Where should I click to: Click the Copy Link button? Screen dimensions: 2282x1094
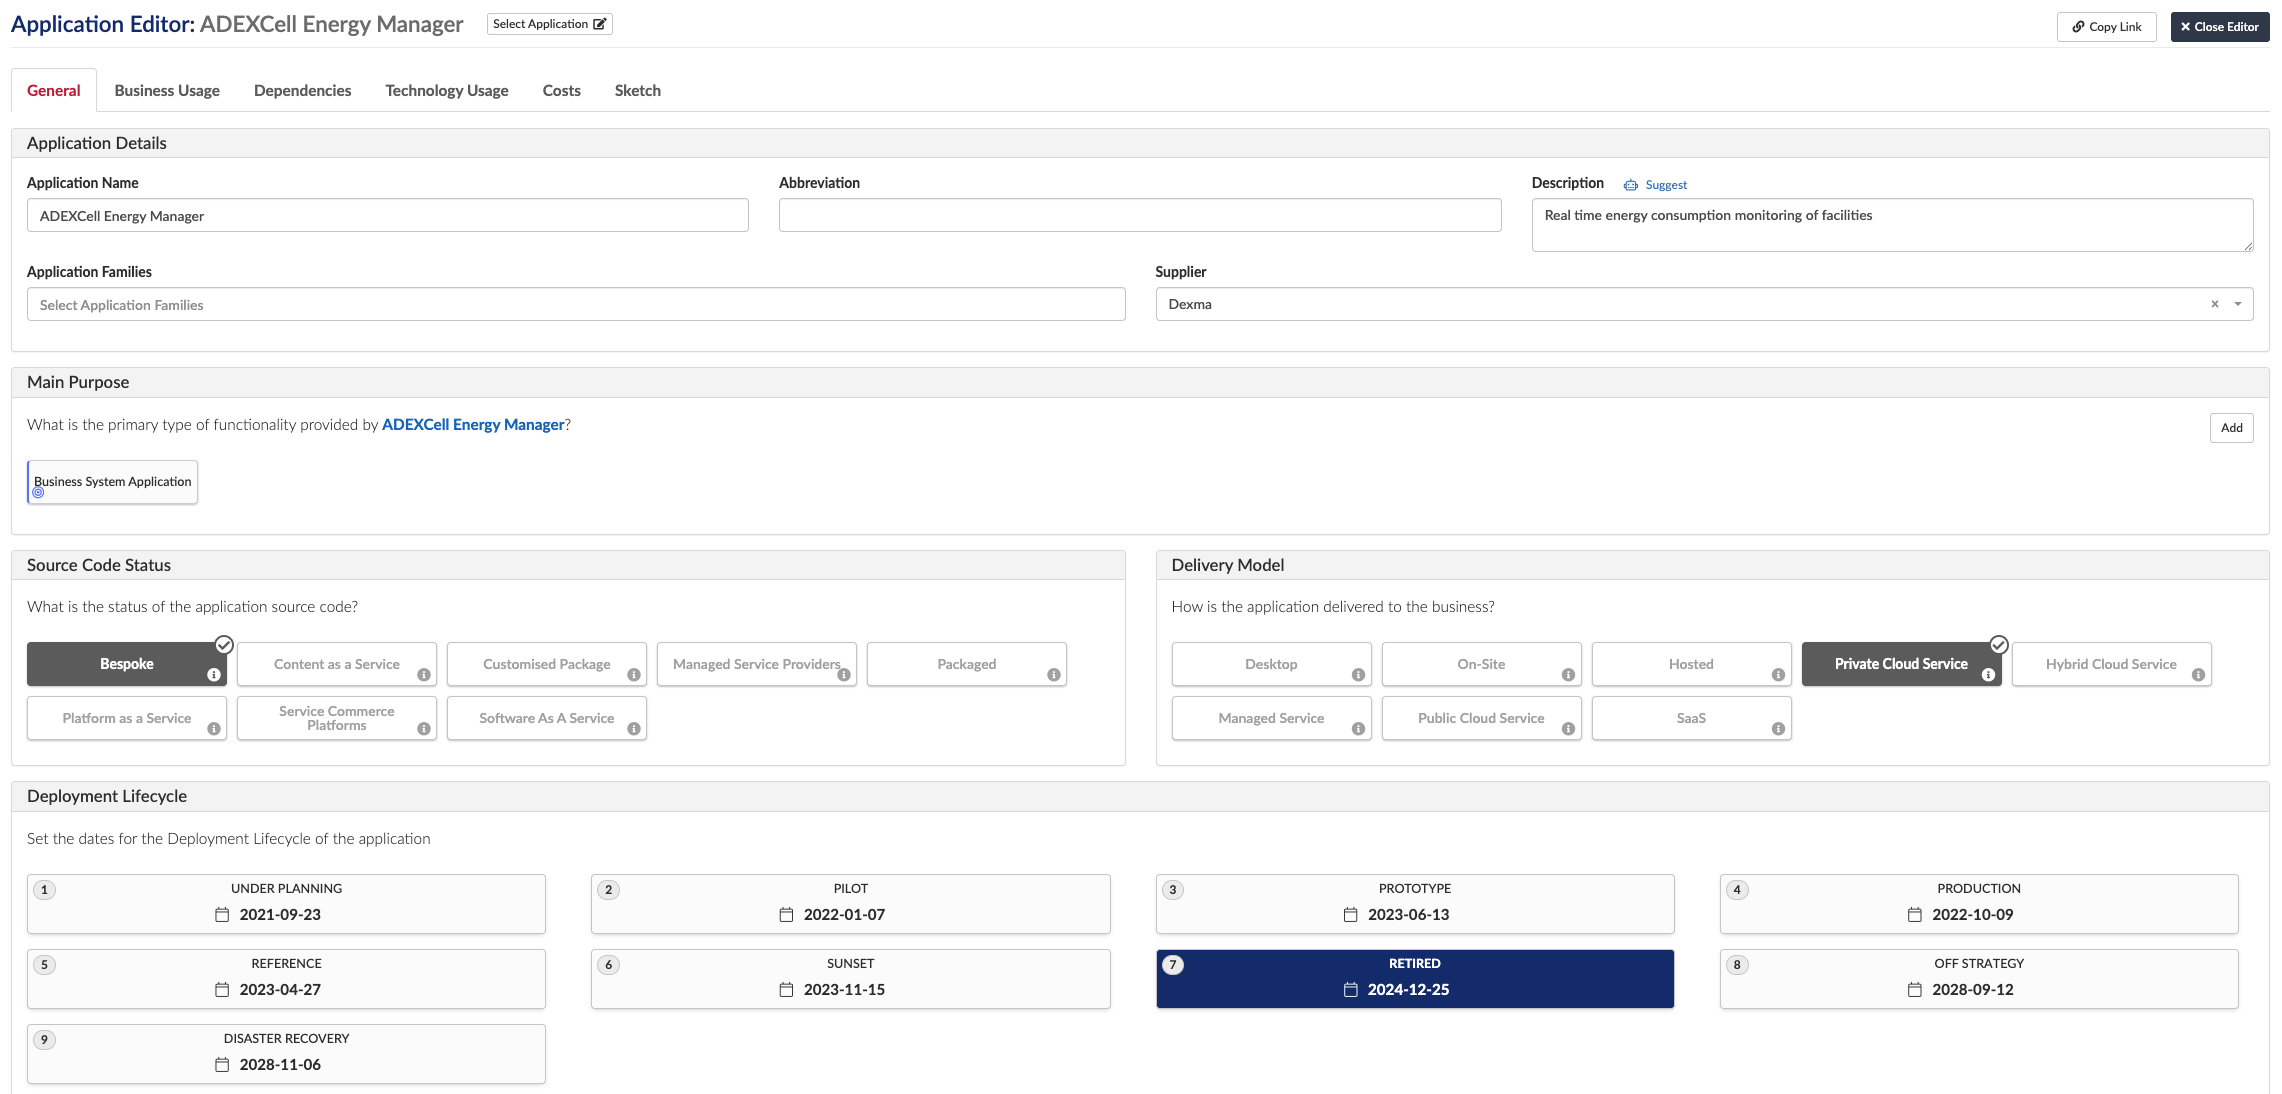point(2106,27)
